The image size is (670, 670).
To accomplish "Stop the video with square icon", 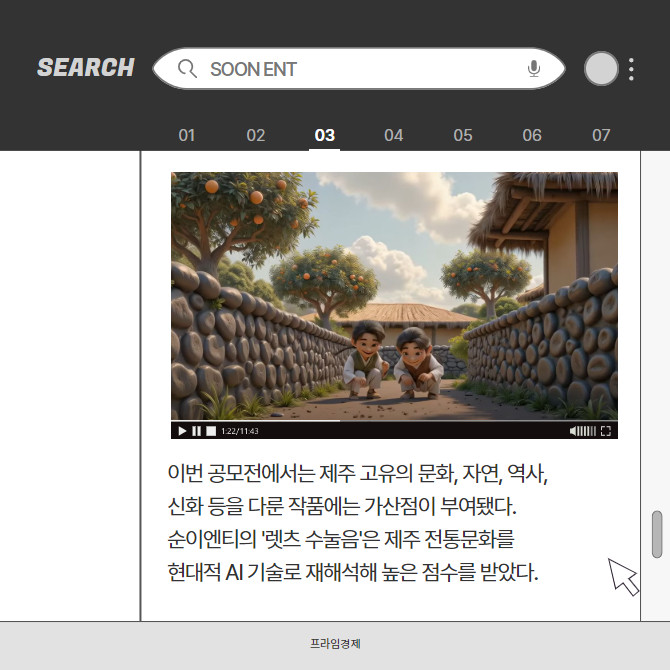I will [210, 431].
